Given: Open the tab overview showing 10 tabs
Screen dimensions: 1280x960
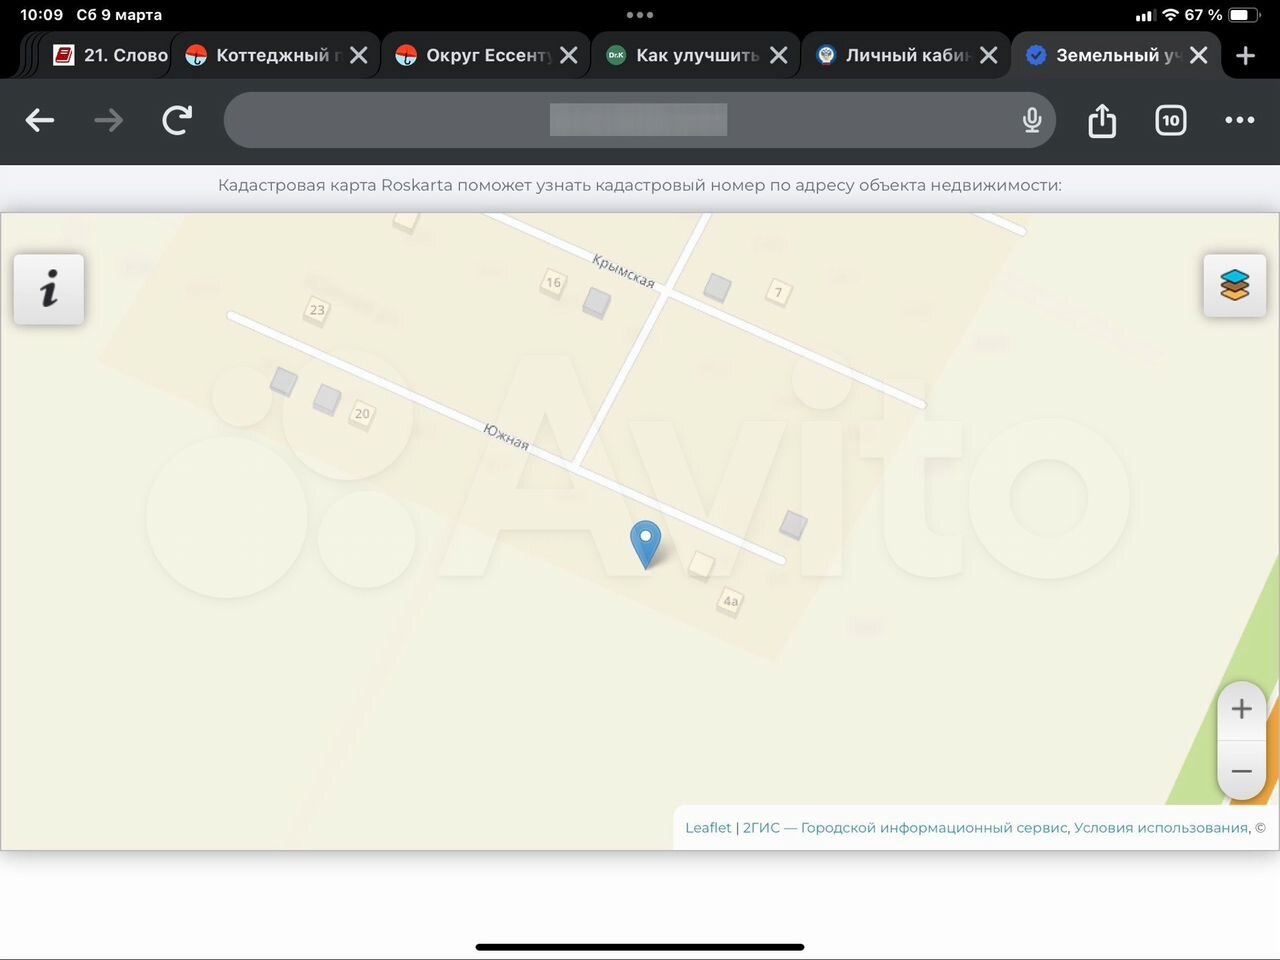Looking at the screenshot, I should pyautogui.click(x=1170, y=121).
